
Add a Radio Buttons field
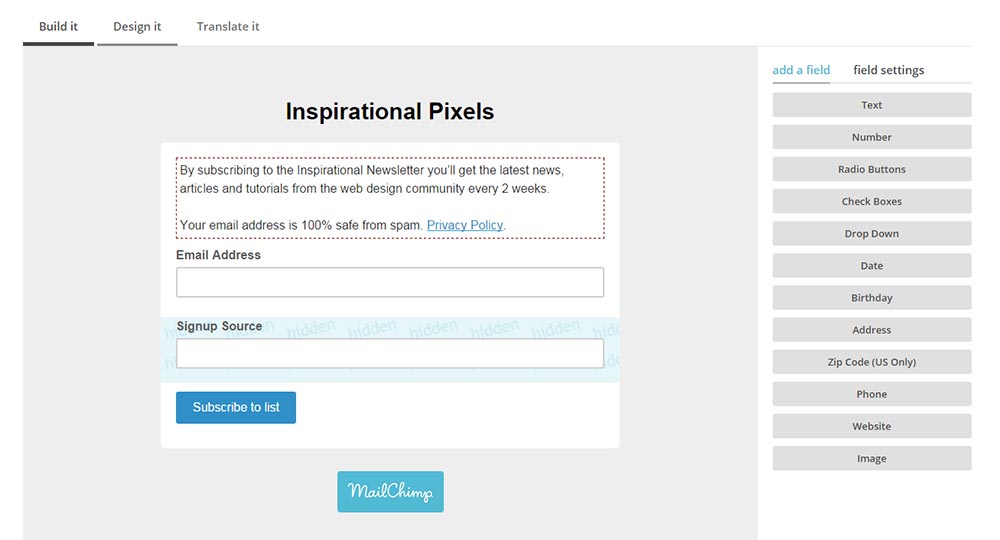(x=871, y=169)
